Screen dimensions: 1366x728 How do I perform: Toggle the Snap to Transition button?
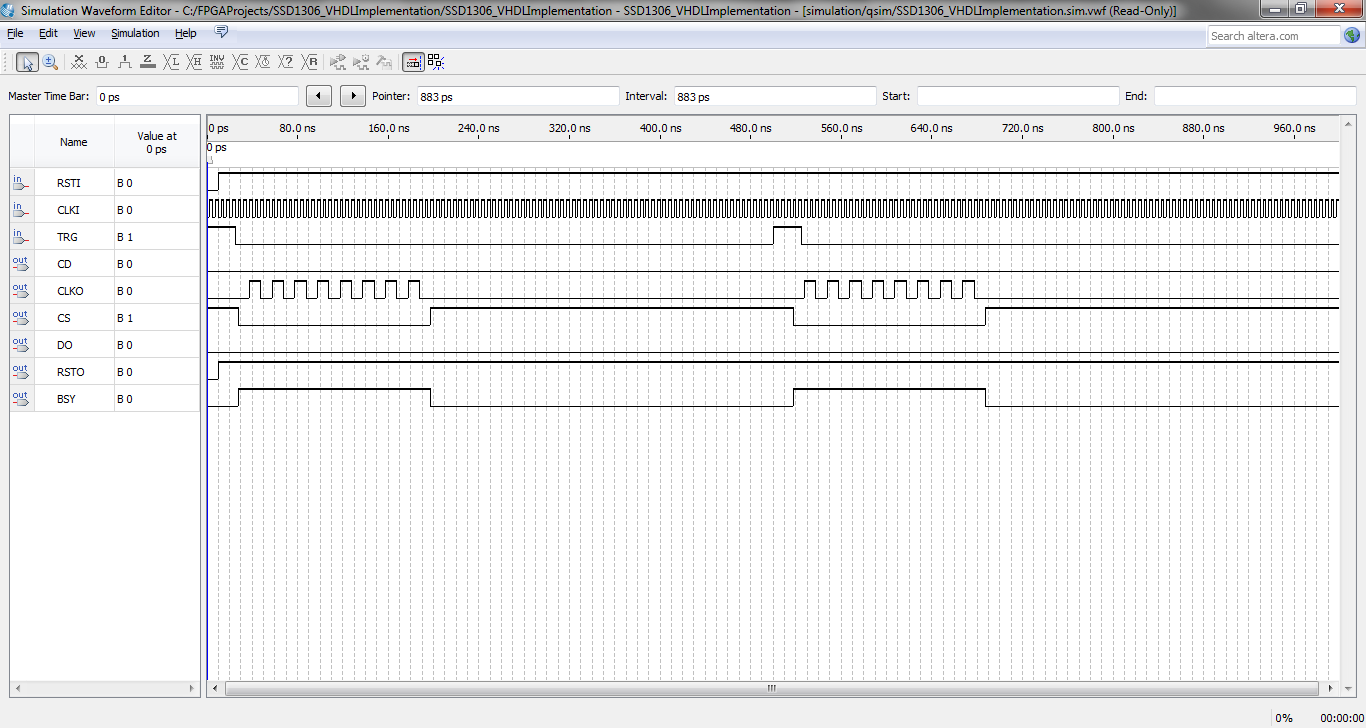click(435, 62)
